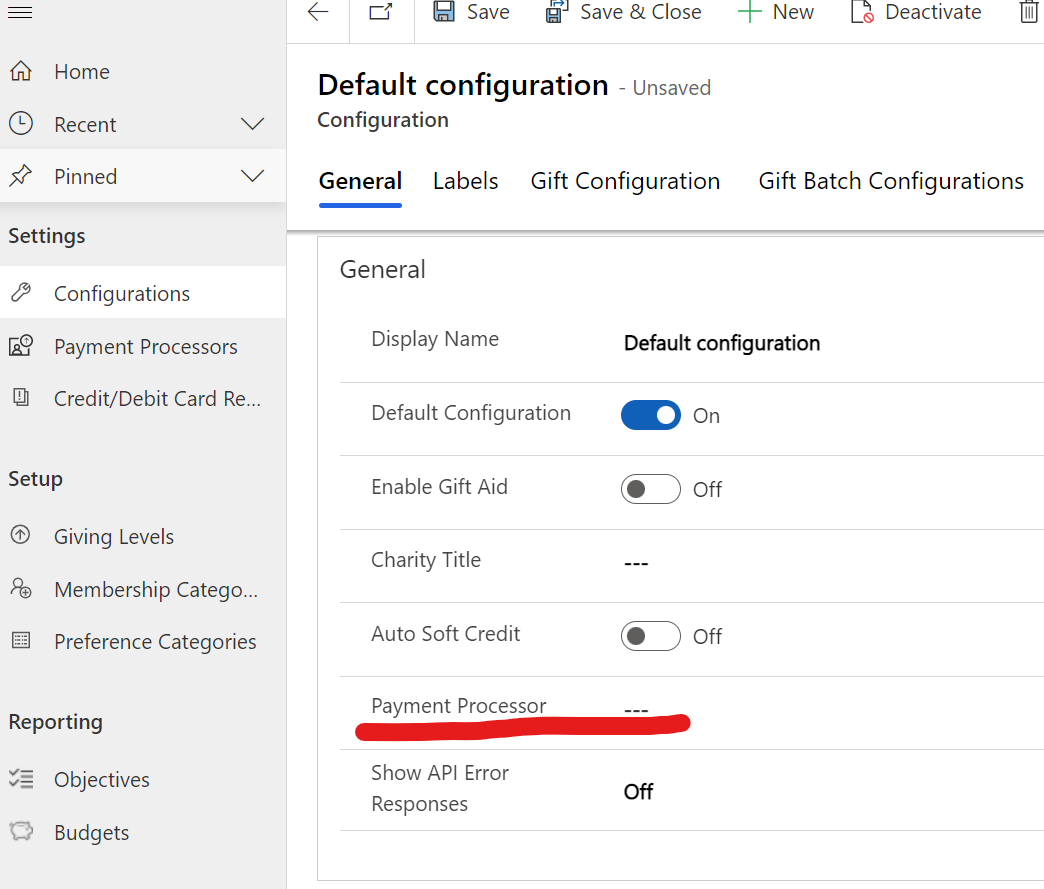Click the Save & Close button

pos(623,12)
